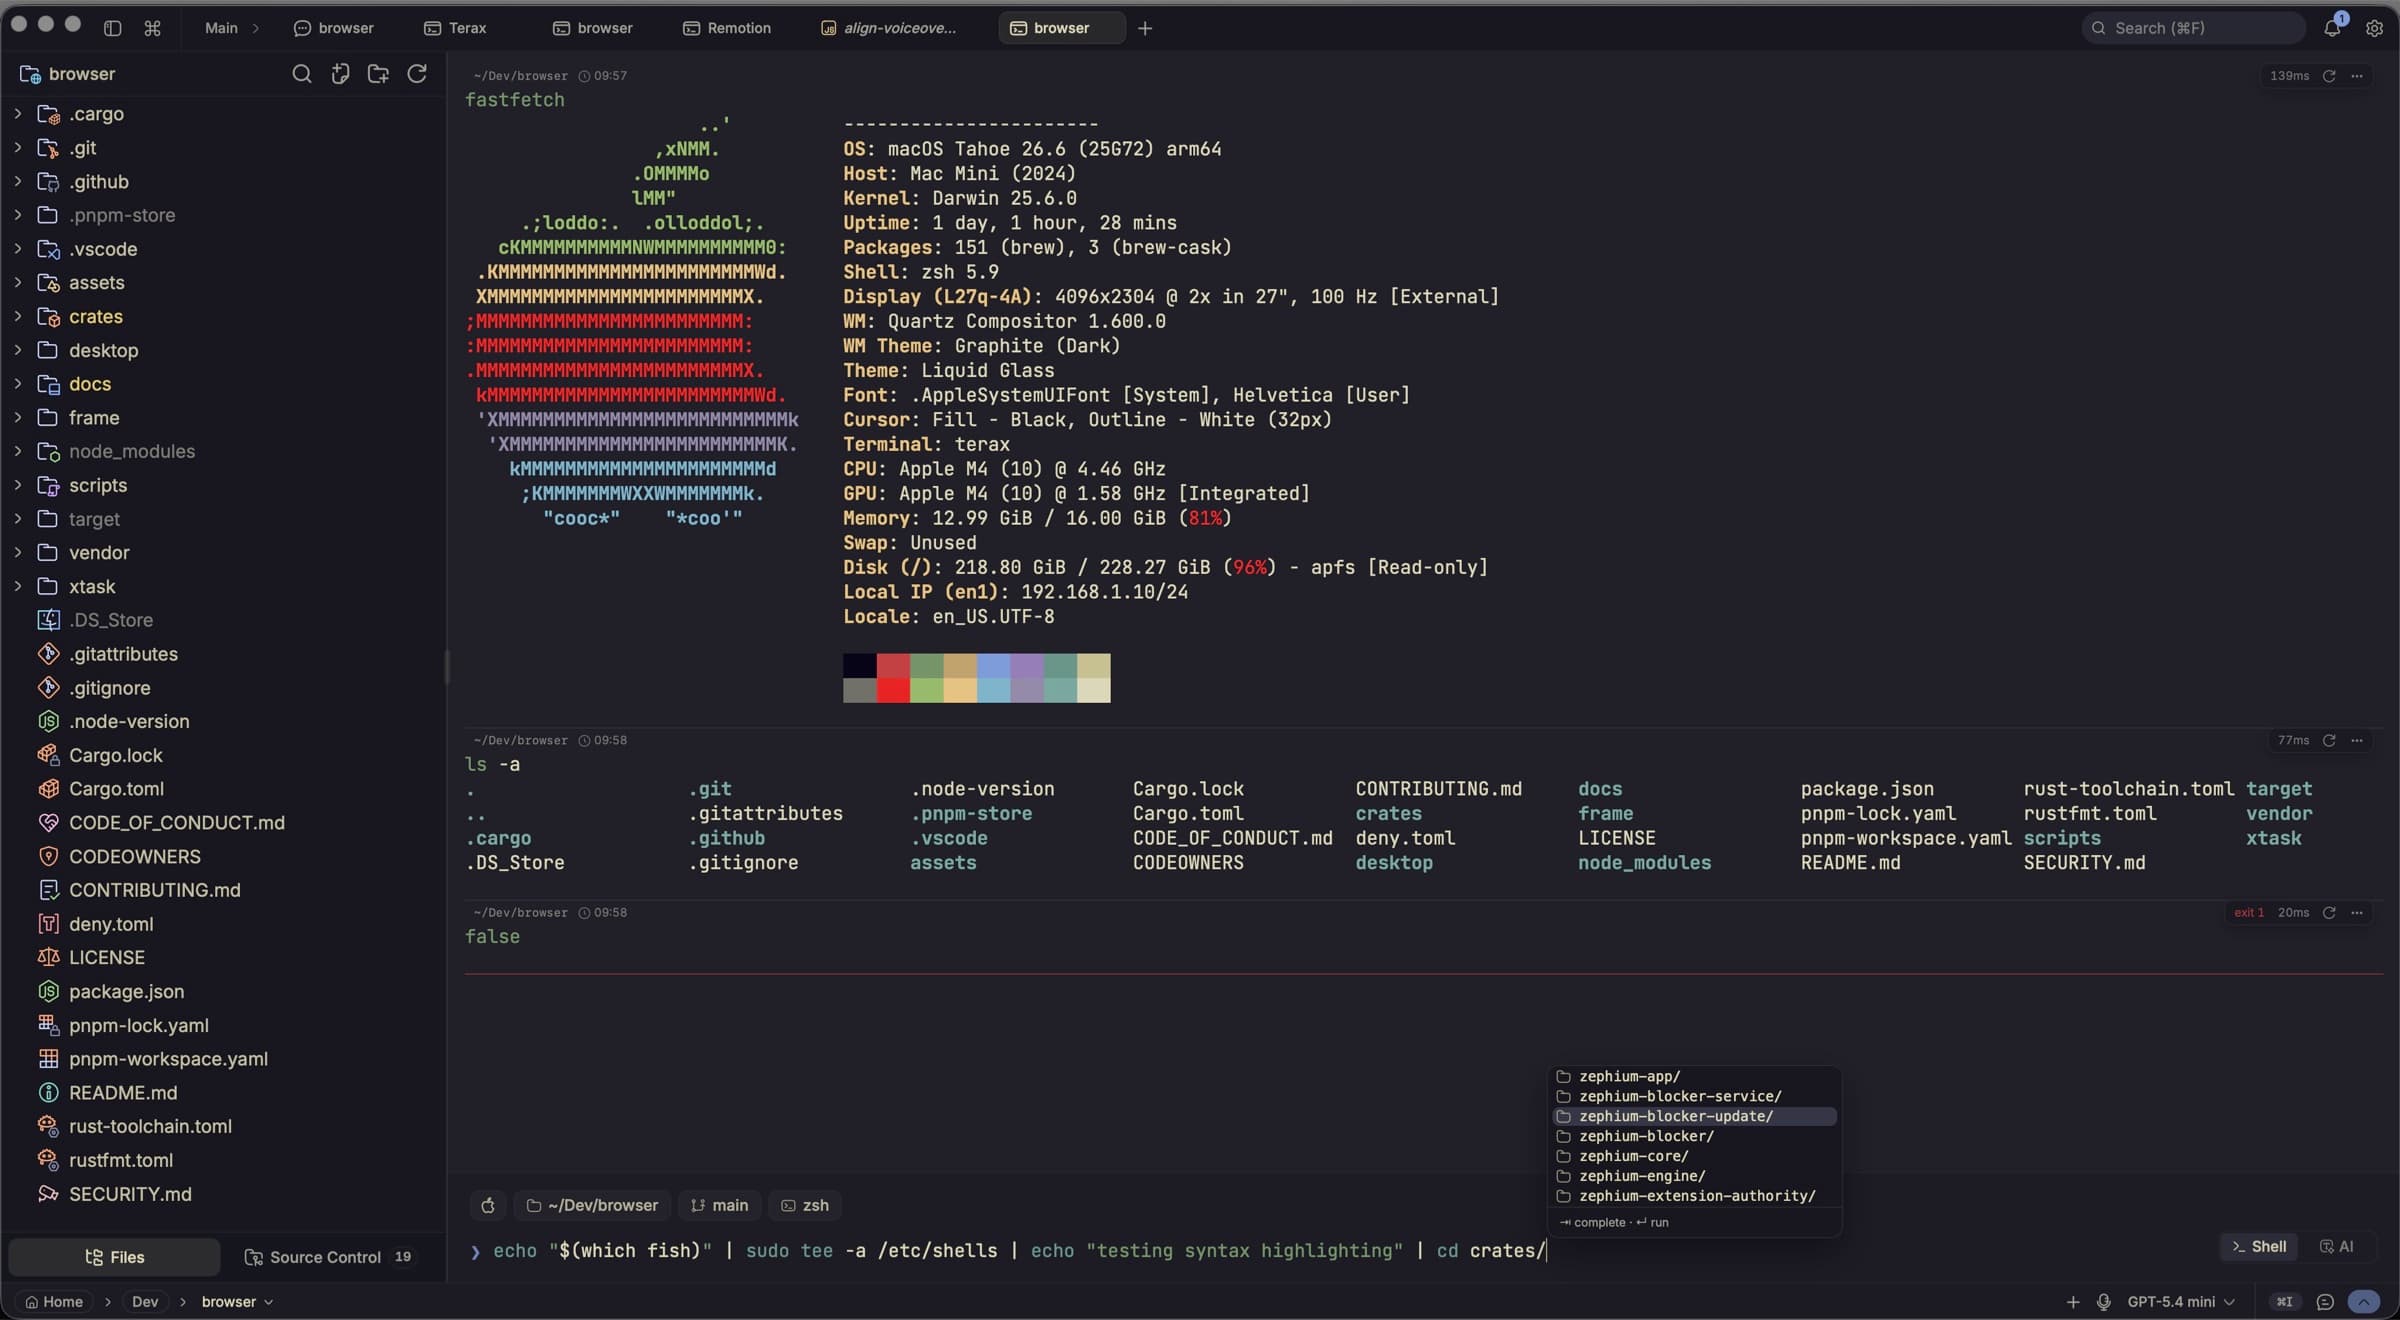The image size is (2400, 1320).
Task: Expand the docs folder
Action: (x=18, y=384)
